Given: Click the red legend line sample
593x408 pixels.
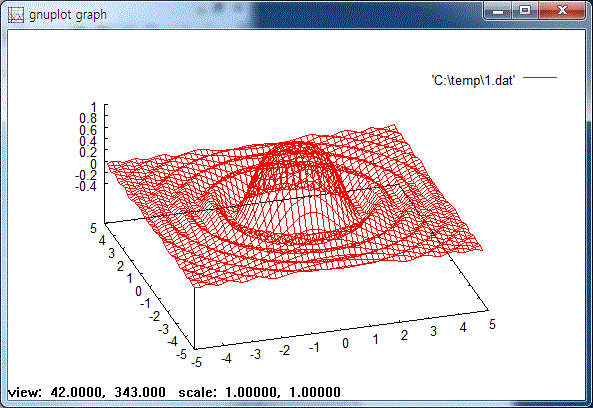Looking at the screenshot, I should pos(540,78).
